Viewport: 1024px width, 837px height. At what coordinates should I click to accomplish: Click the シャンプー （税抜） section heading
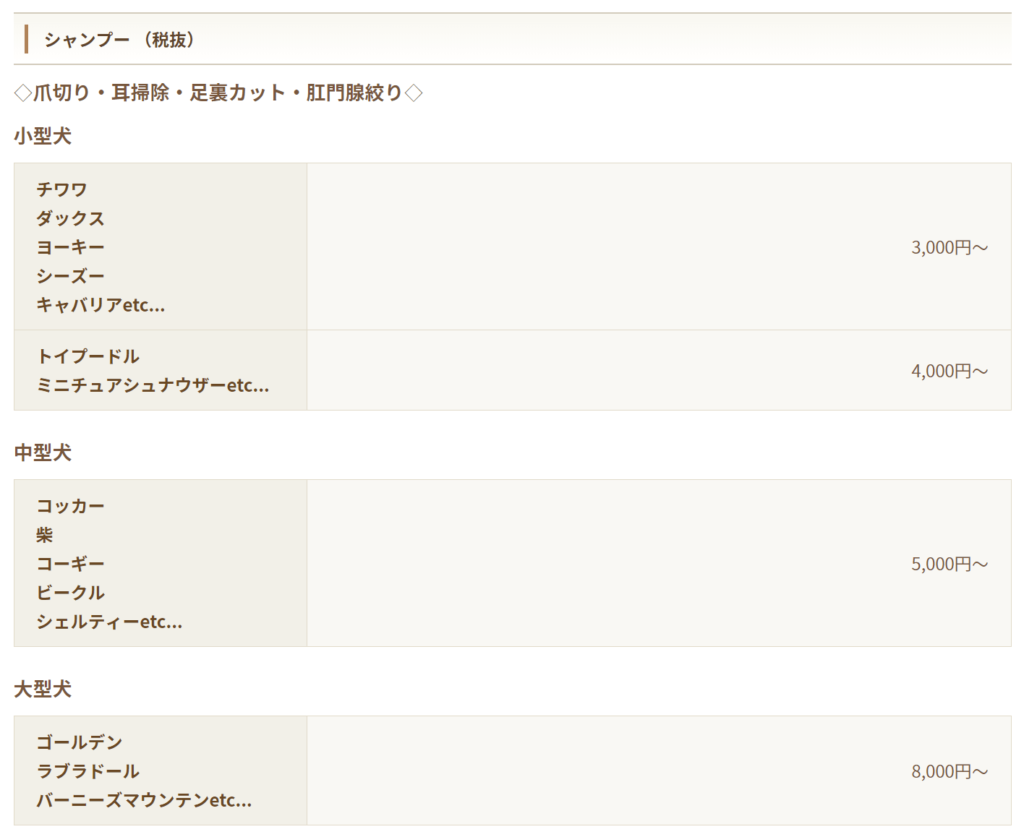tap(119, 40)
